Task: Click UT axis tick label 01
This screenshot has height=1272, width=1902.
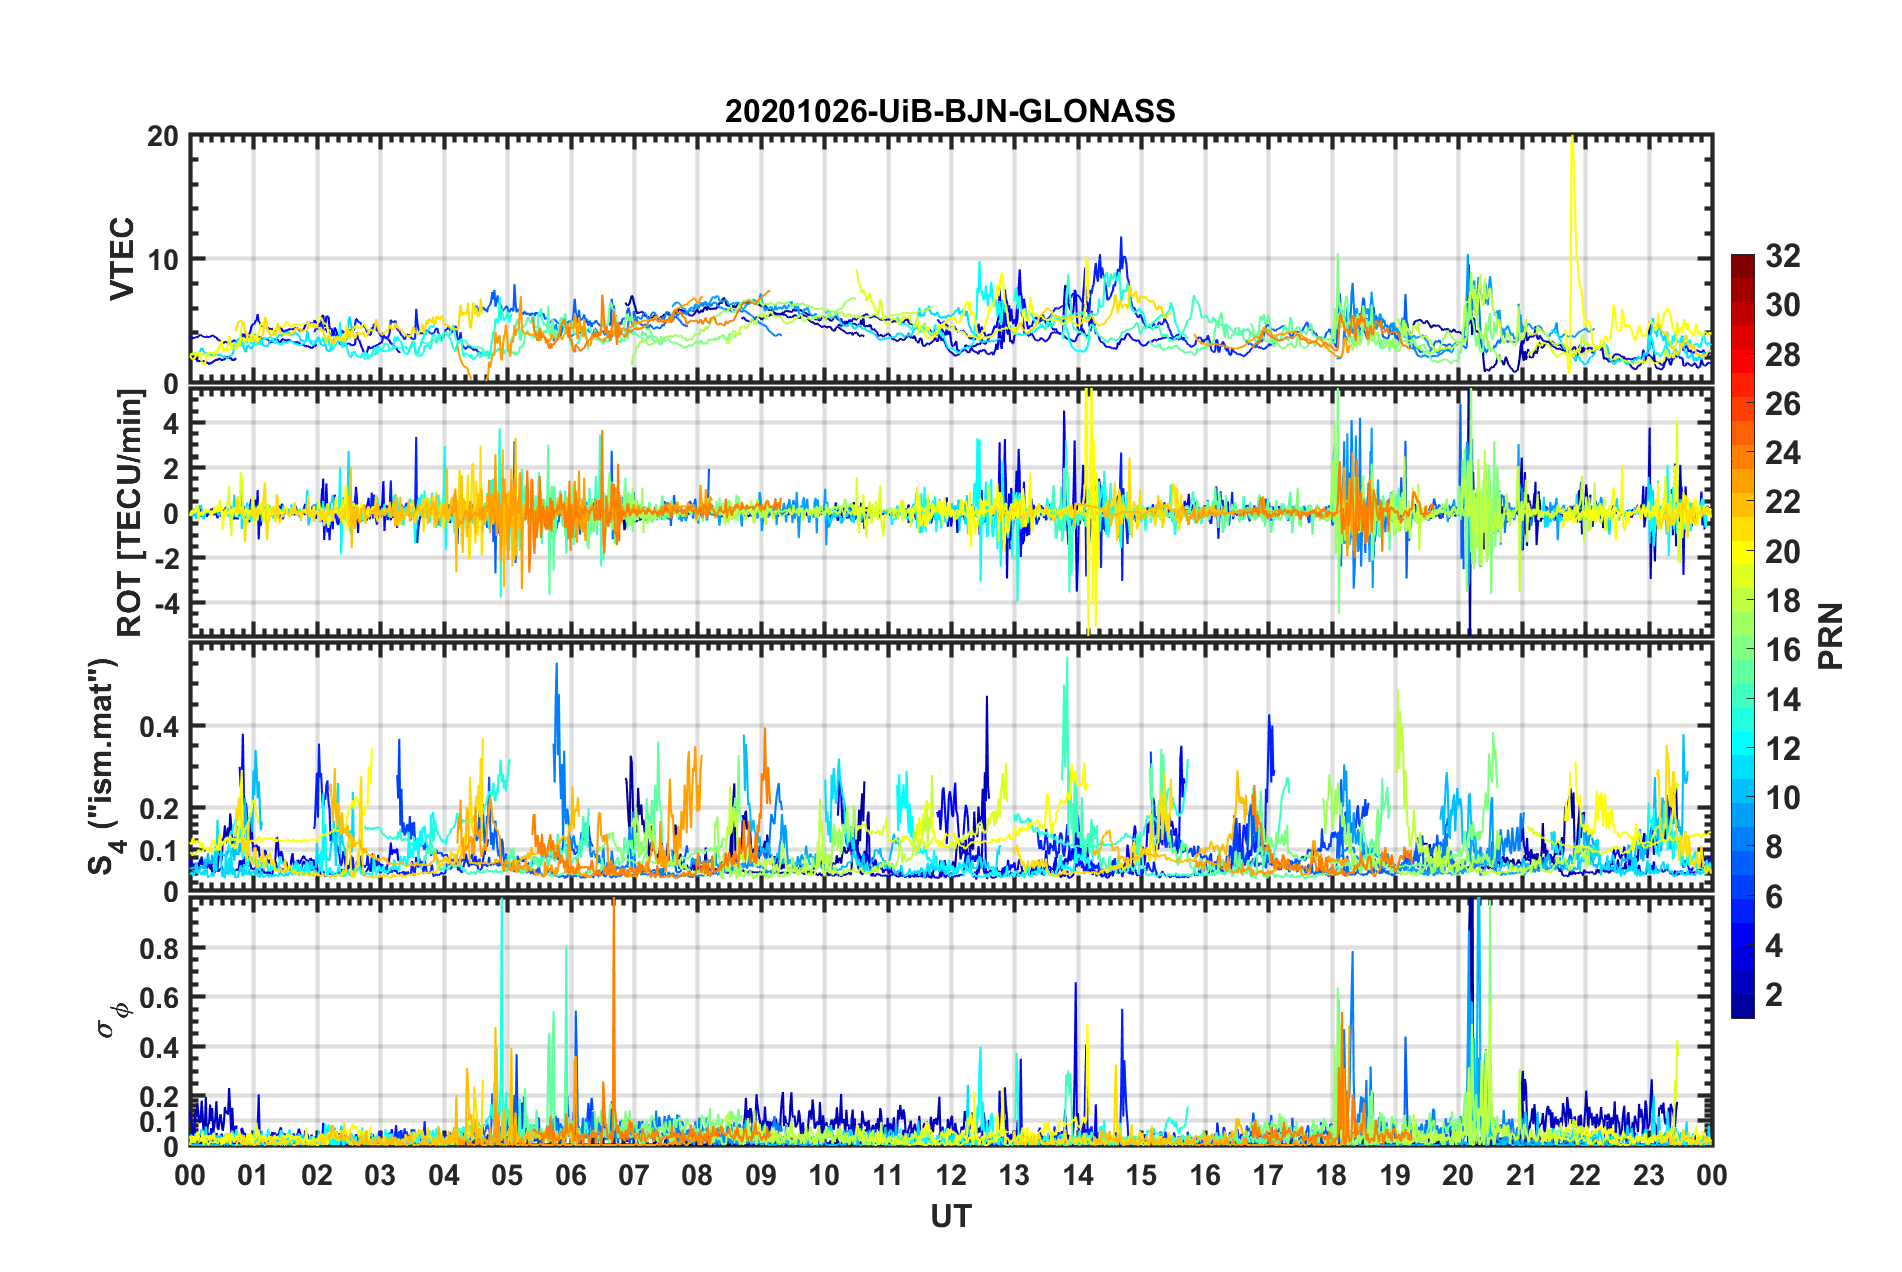Action: pos(253,1176)
